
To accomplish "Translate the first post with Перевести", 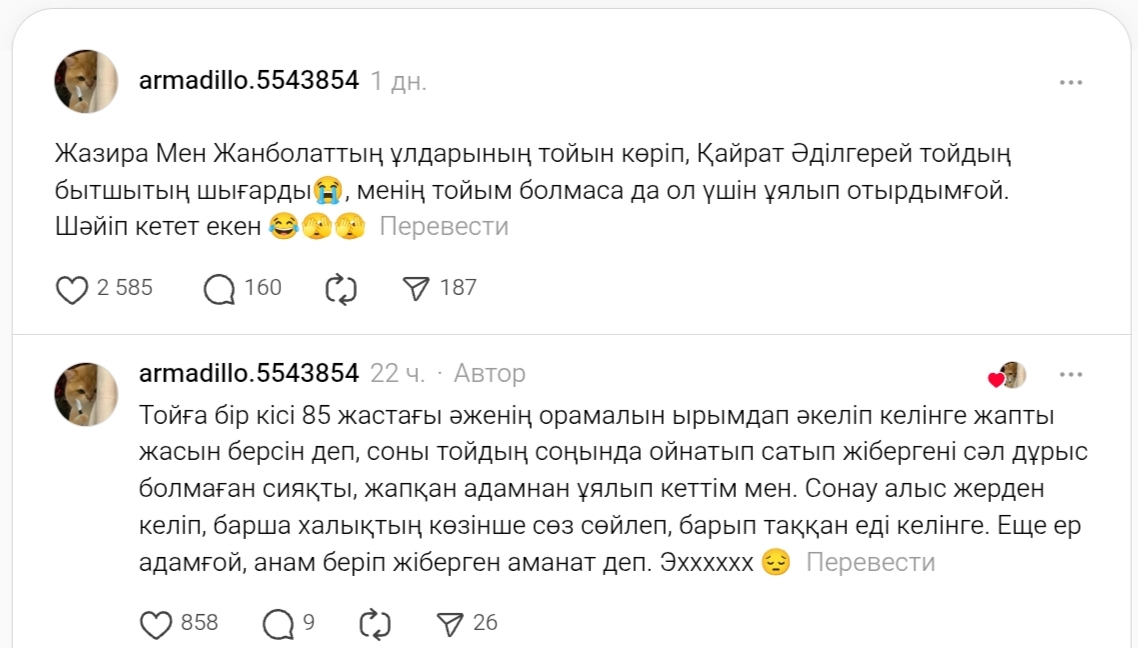I will pos(443,227).
